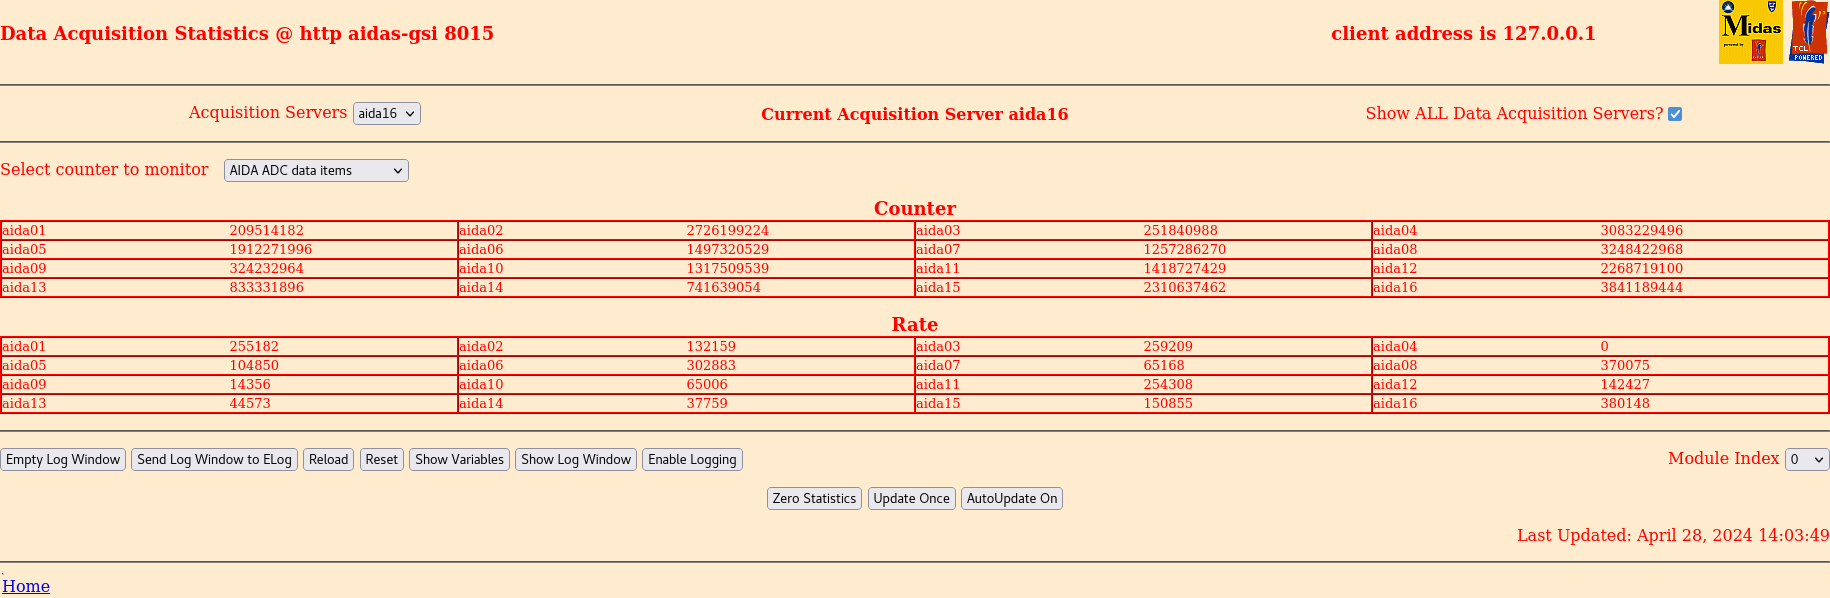This screenshot has height=598, width=1830.
Task: Select the aida04 rate value of 0
Action: (x=1604, y=347)
